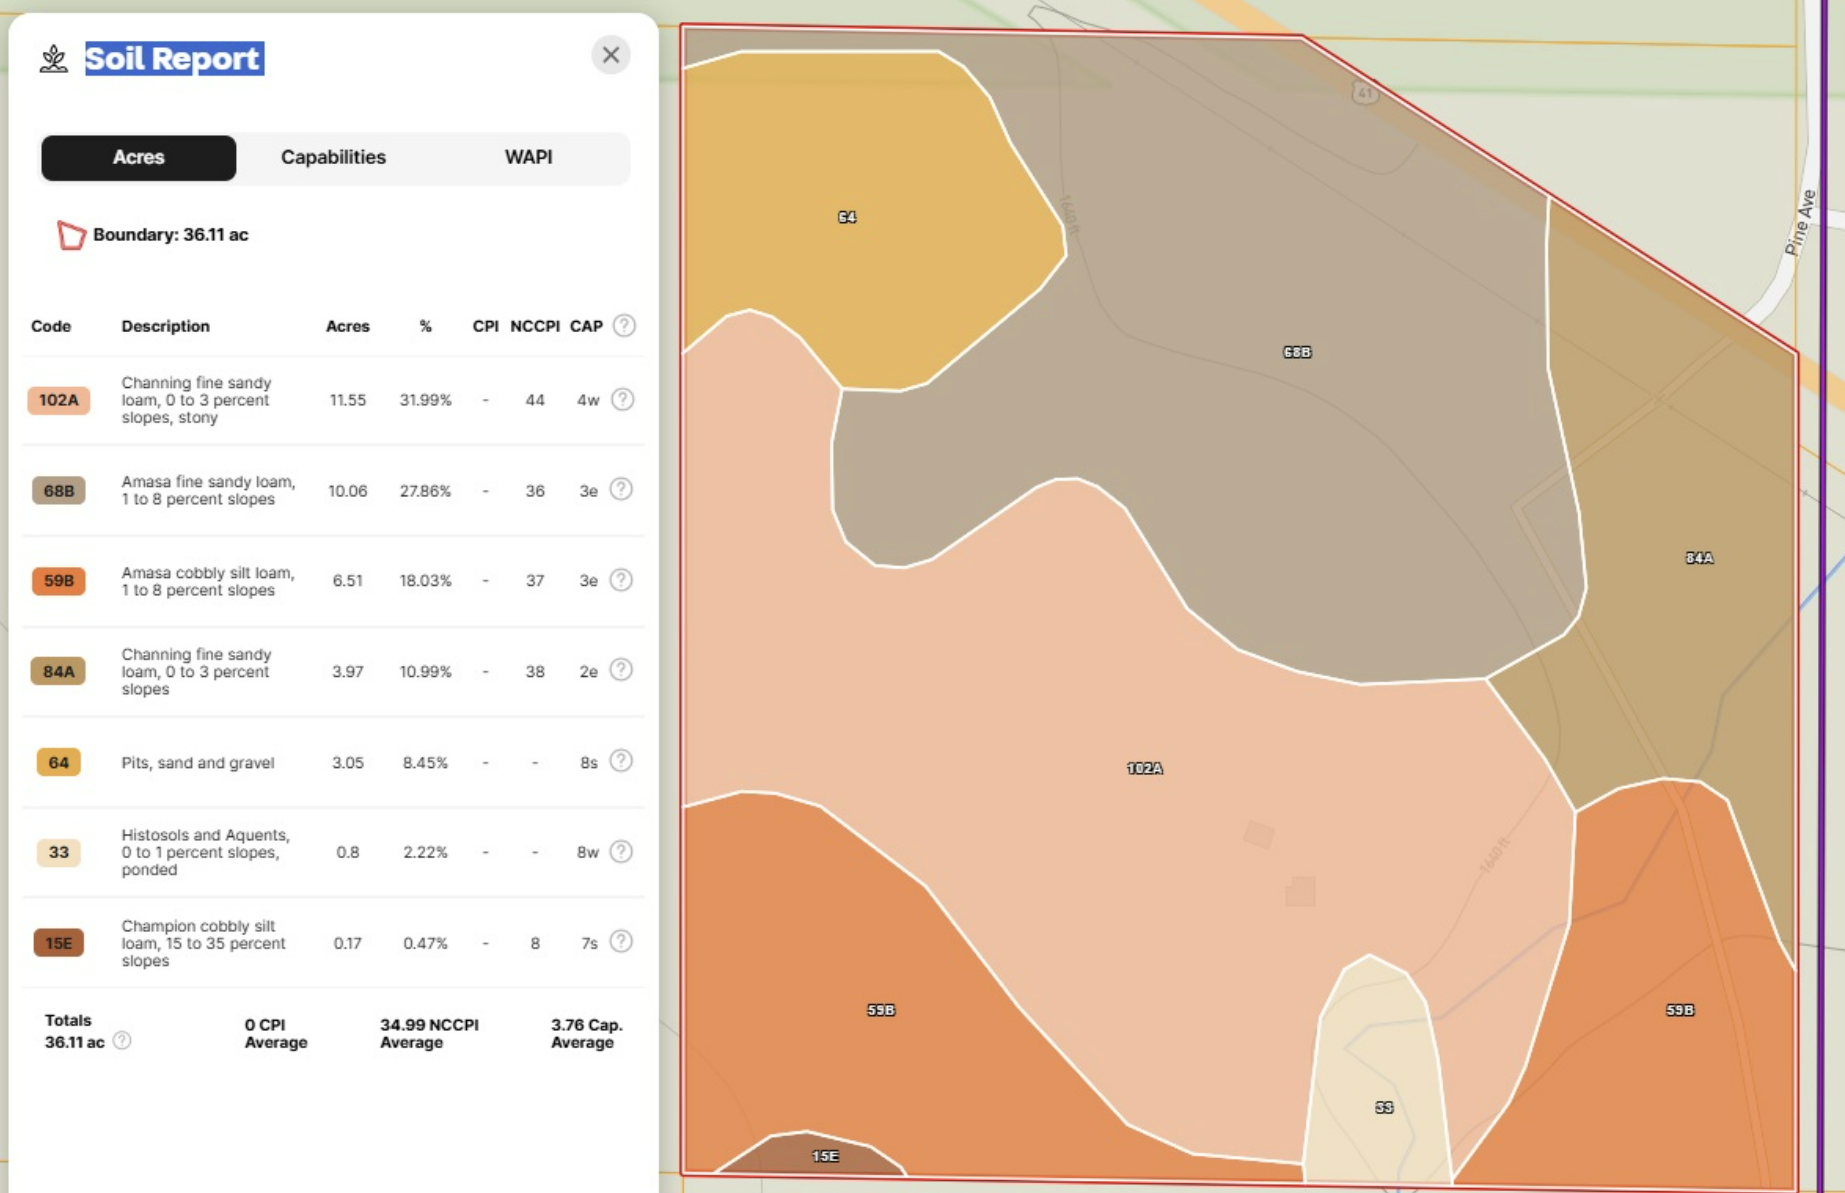Click the 'Soil Report' title text
The height and width of the screenshot is (1193, 1845).
point(174,59)
